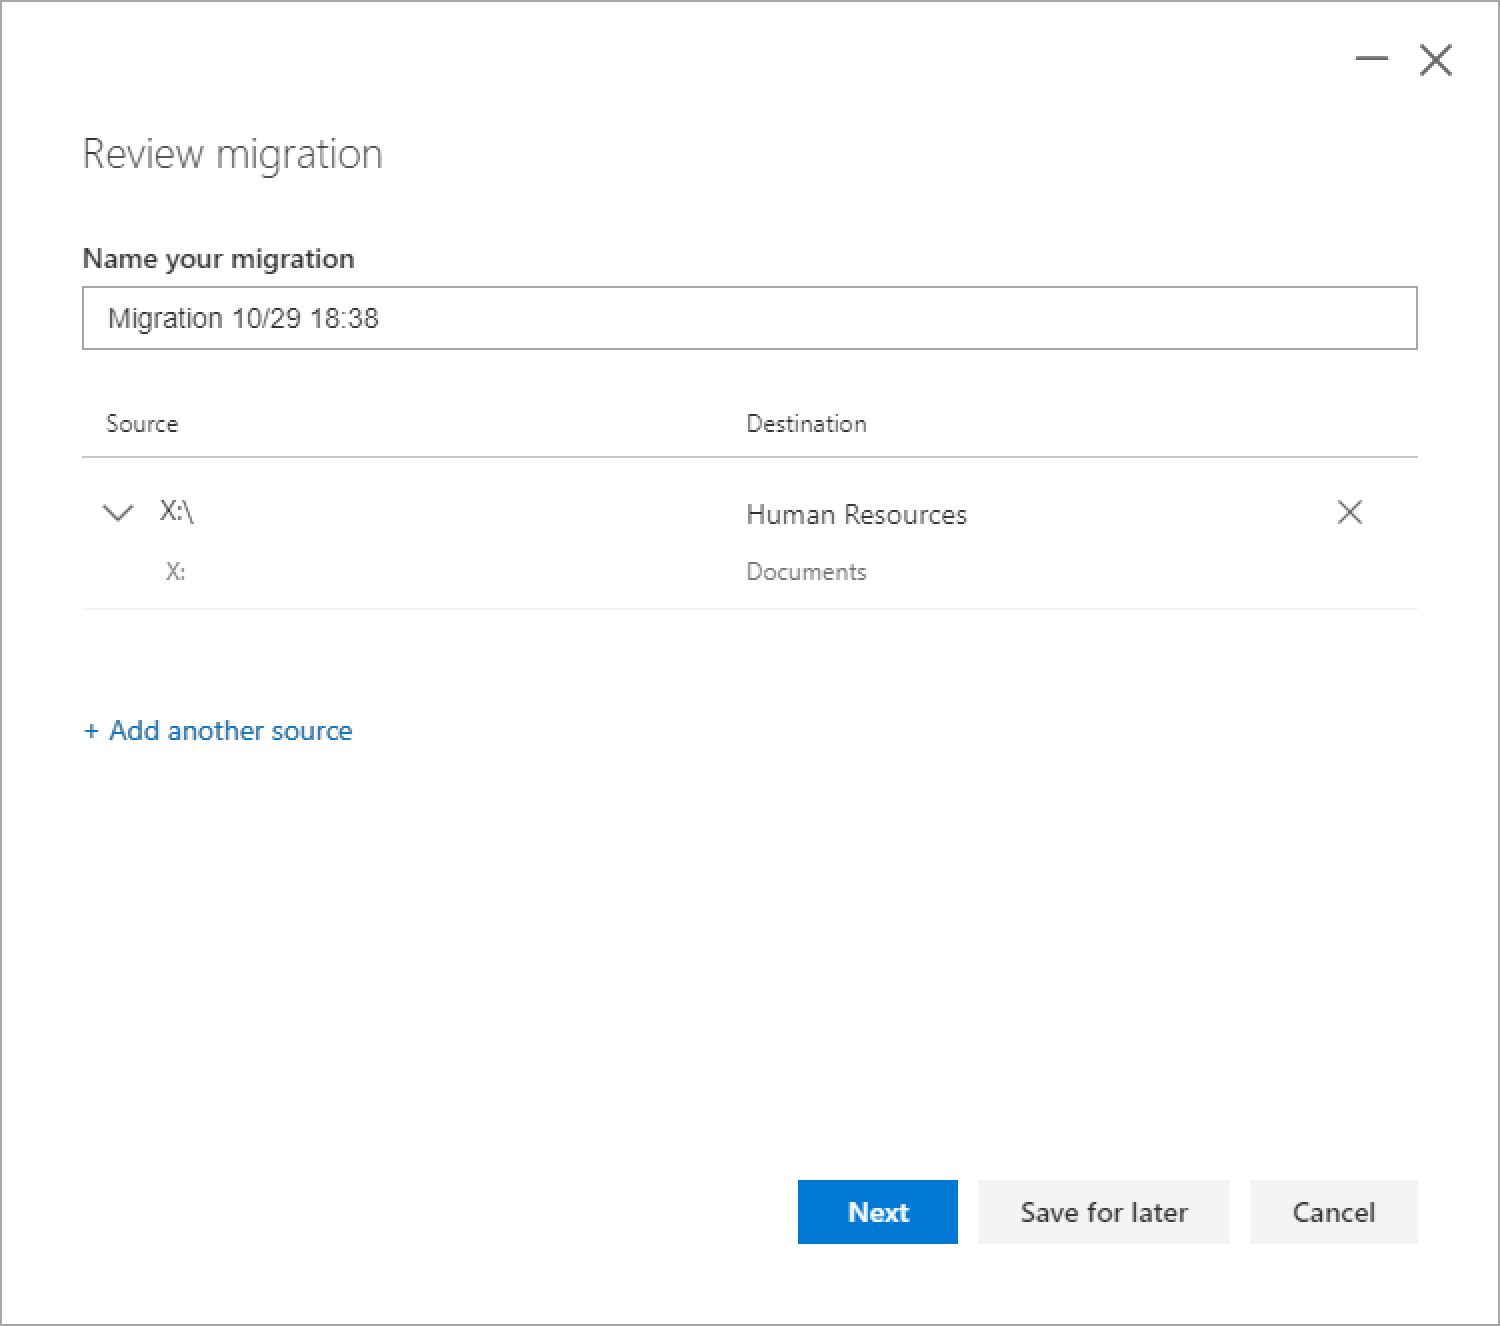Click the Destination column header

[x=806, y=423]
